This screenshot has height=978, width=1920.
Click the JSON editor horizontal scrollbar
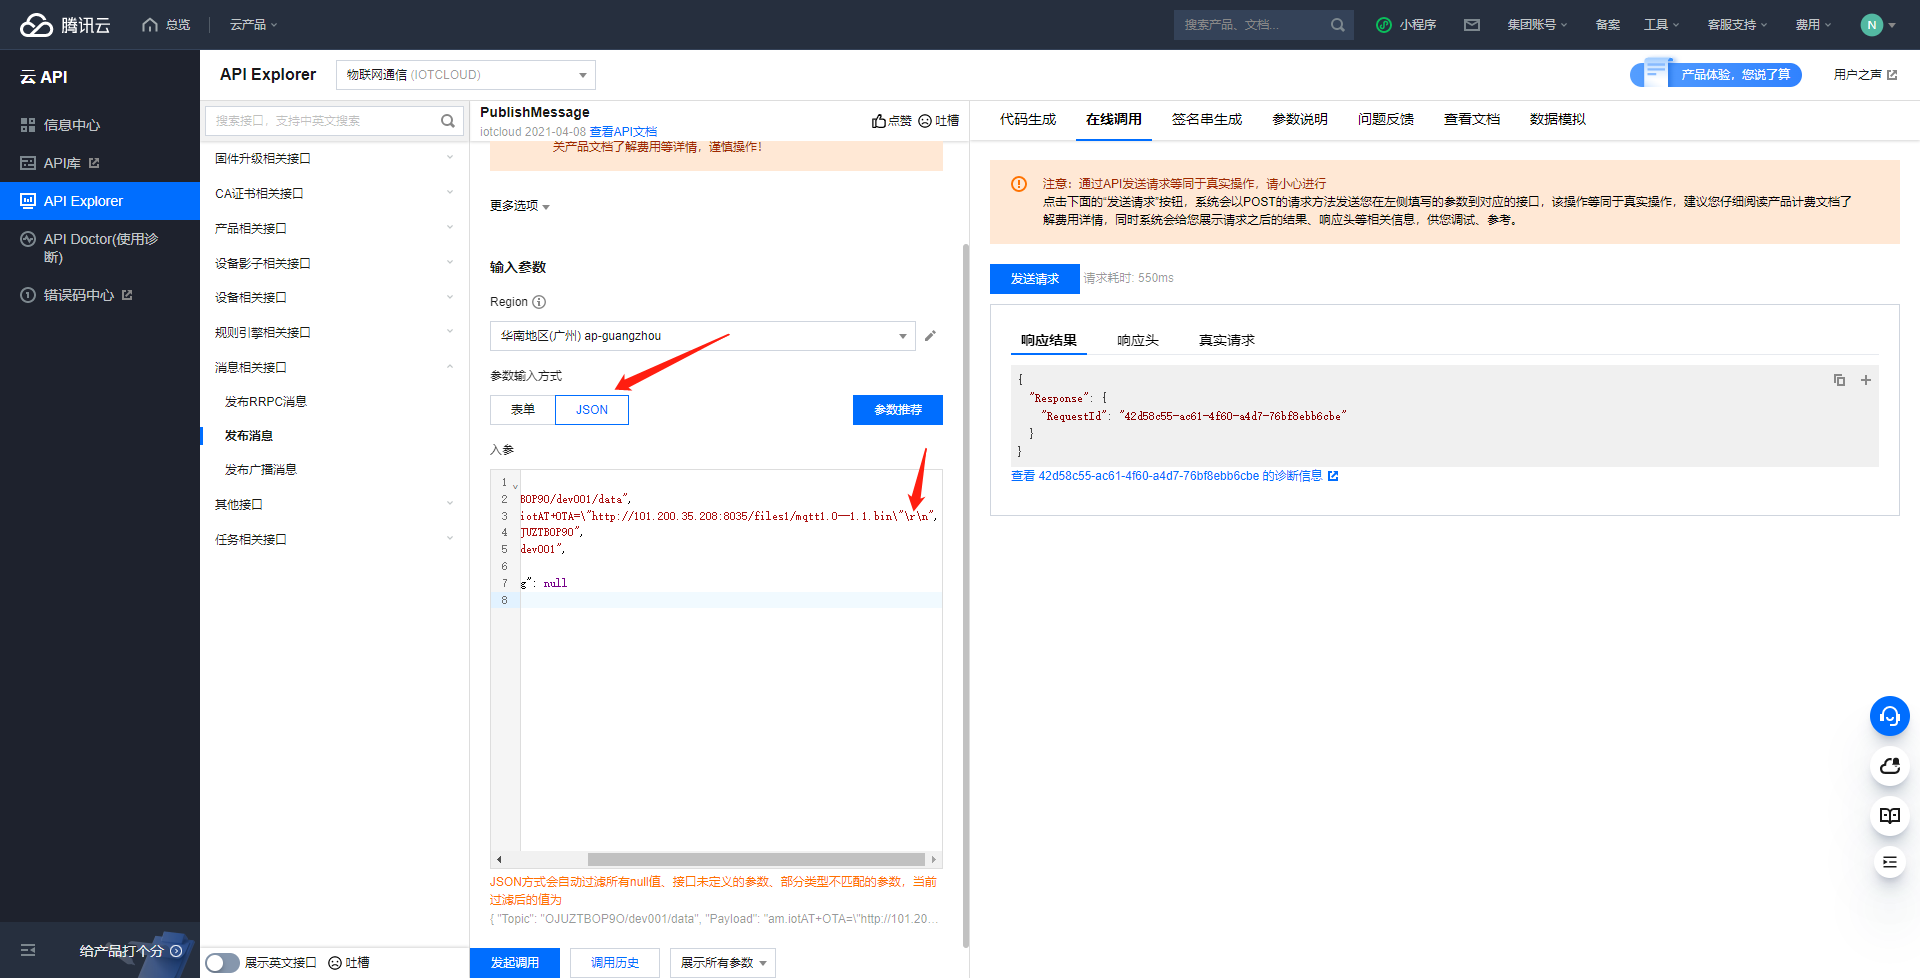[756, 860]
